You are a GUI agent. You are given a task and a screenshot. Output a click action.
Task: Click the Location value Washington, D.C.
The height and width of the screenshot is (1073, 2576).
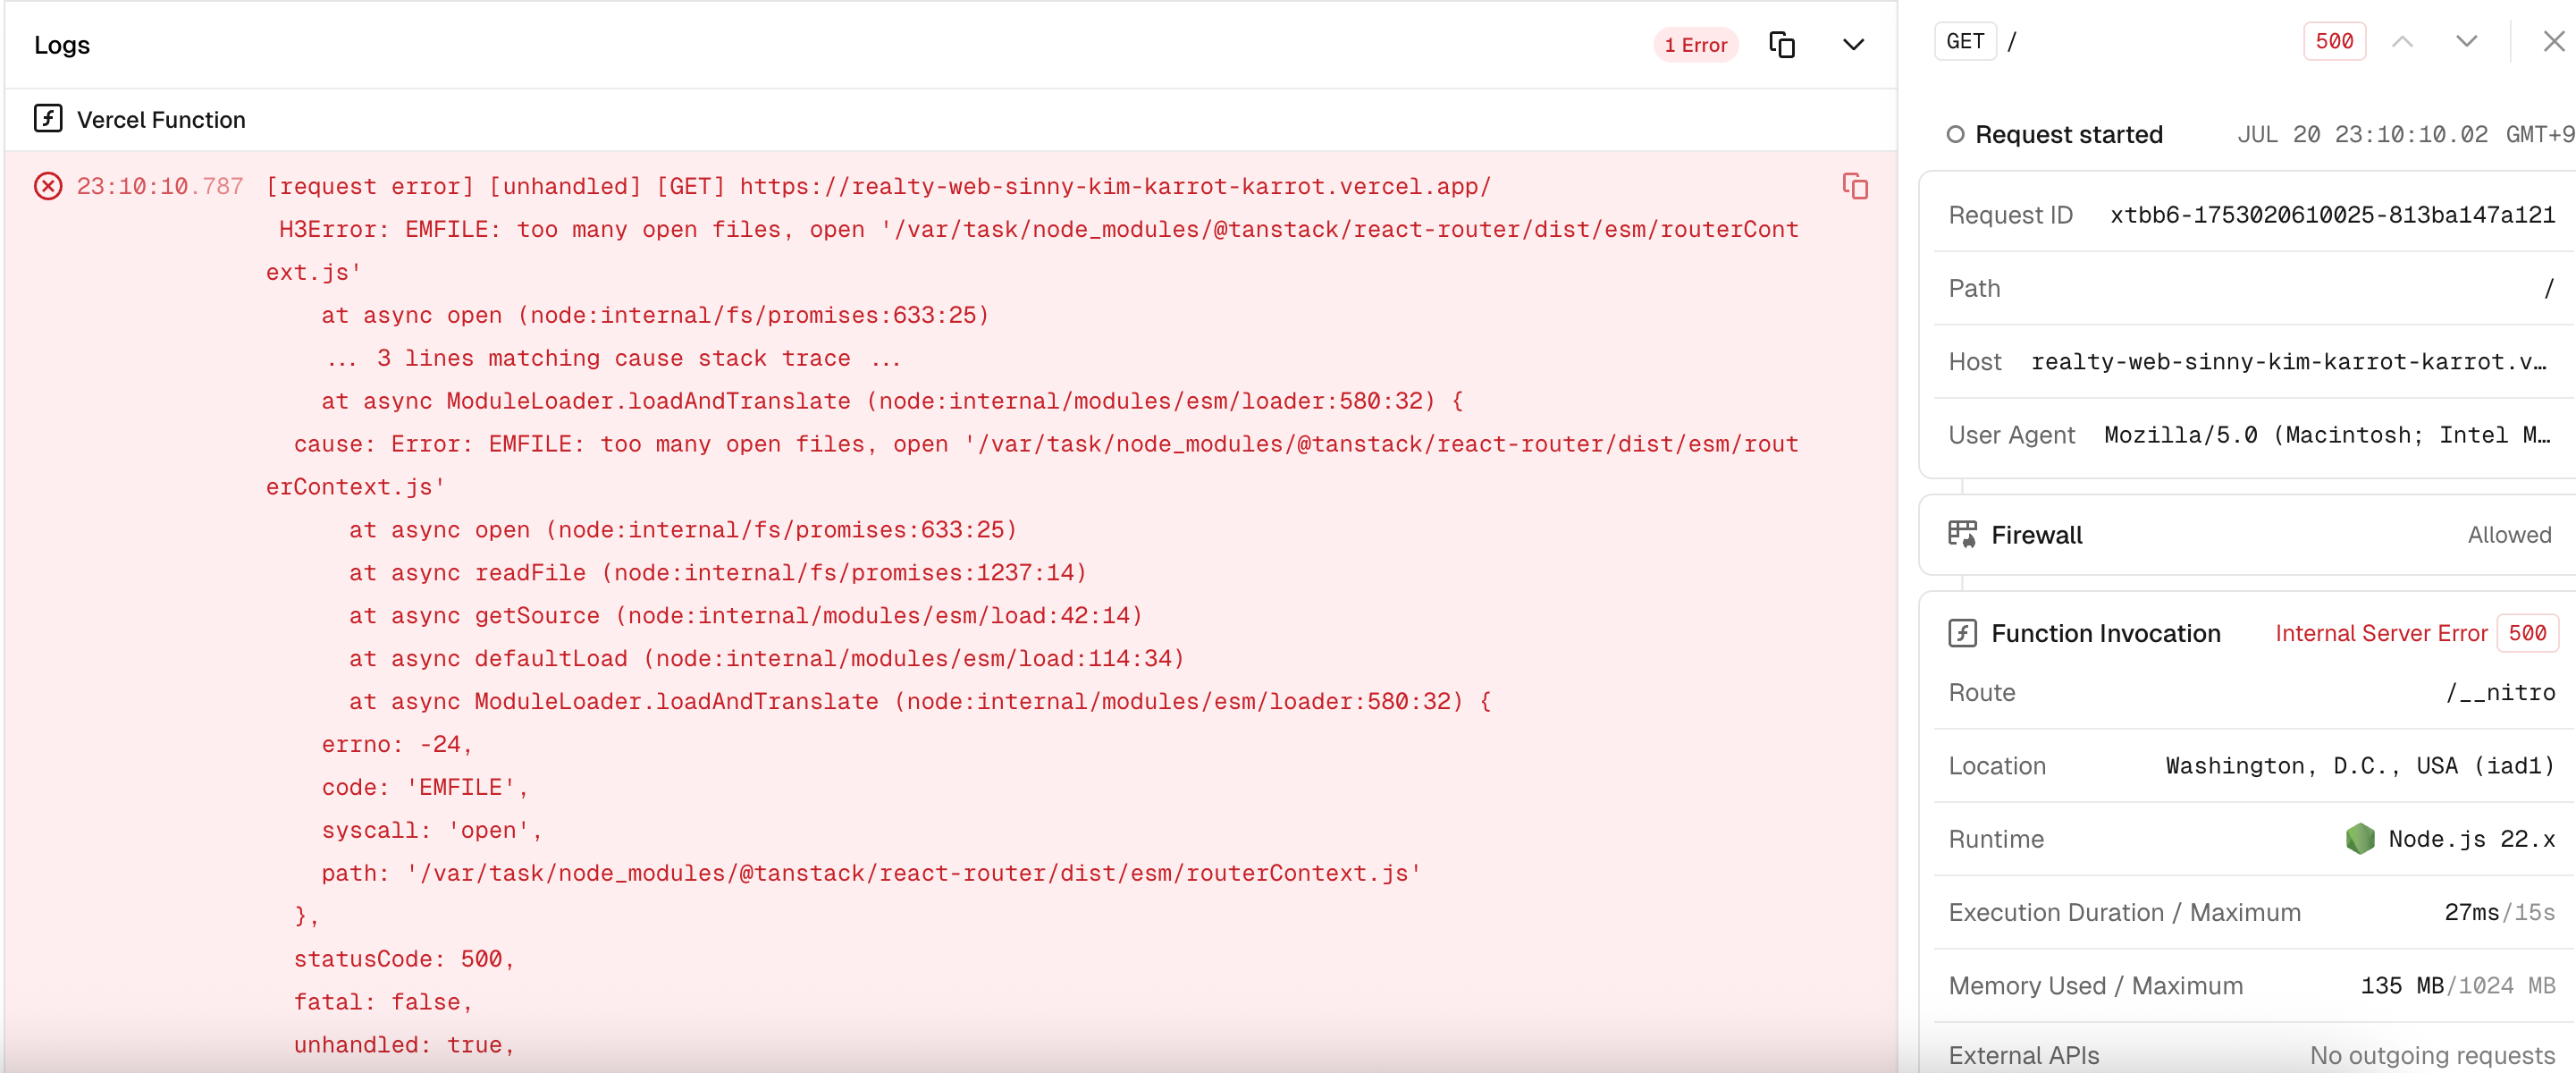(x=2360, y=766)
